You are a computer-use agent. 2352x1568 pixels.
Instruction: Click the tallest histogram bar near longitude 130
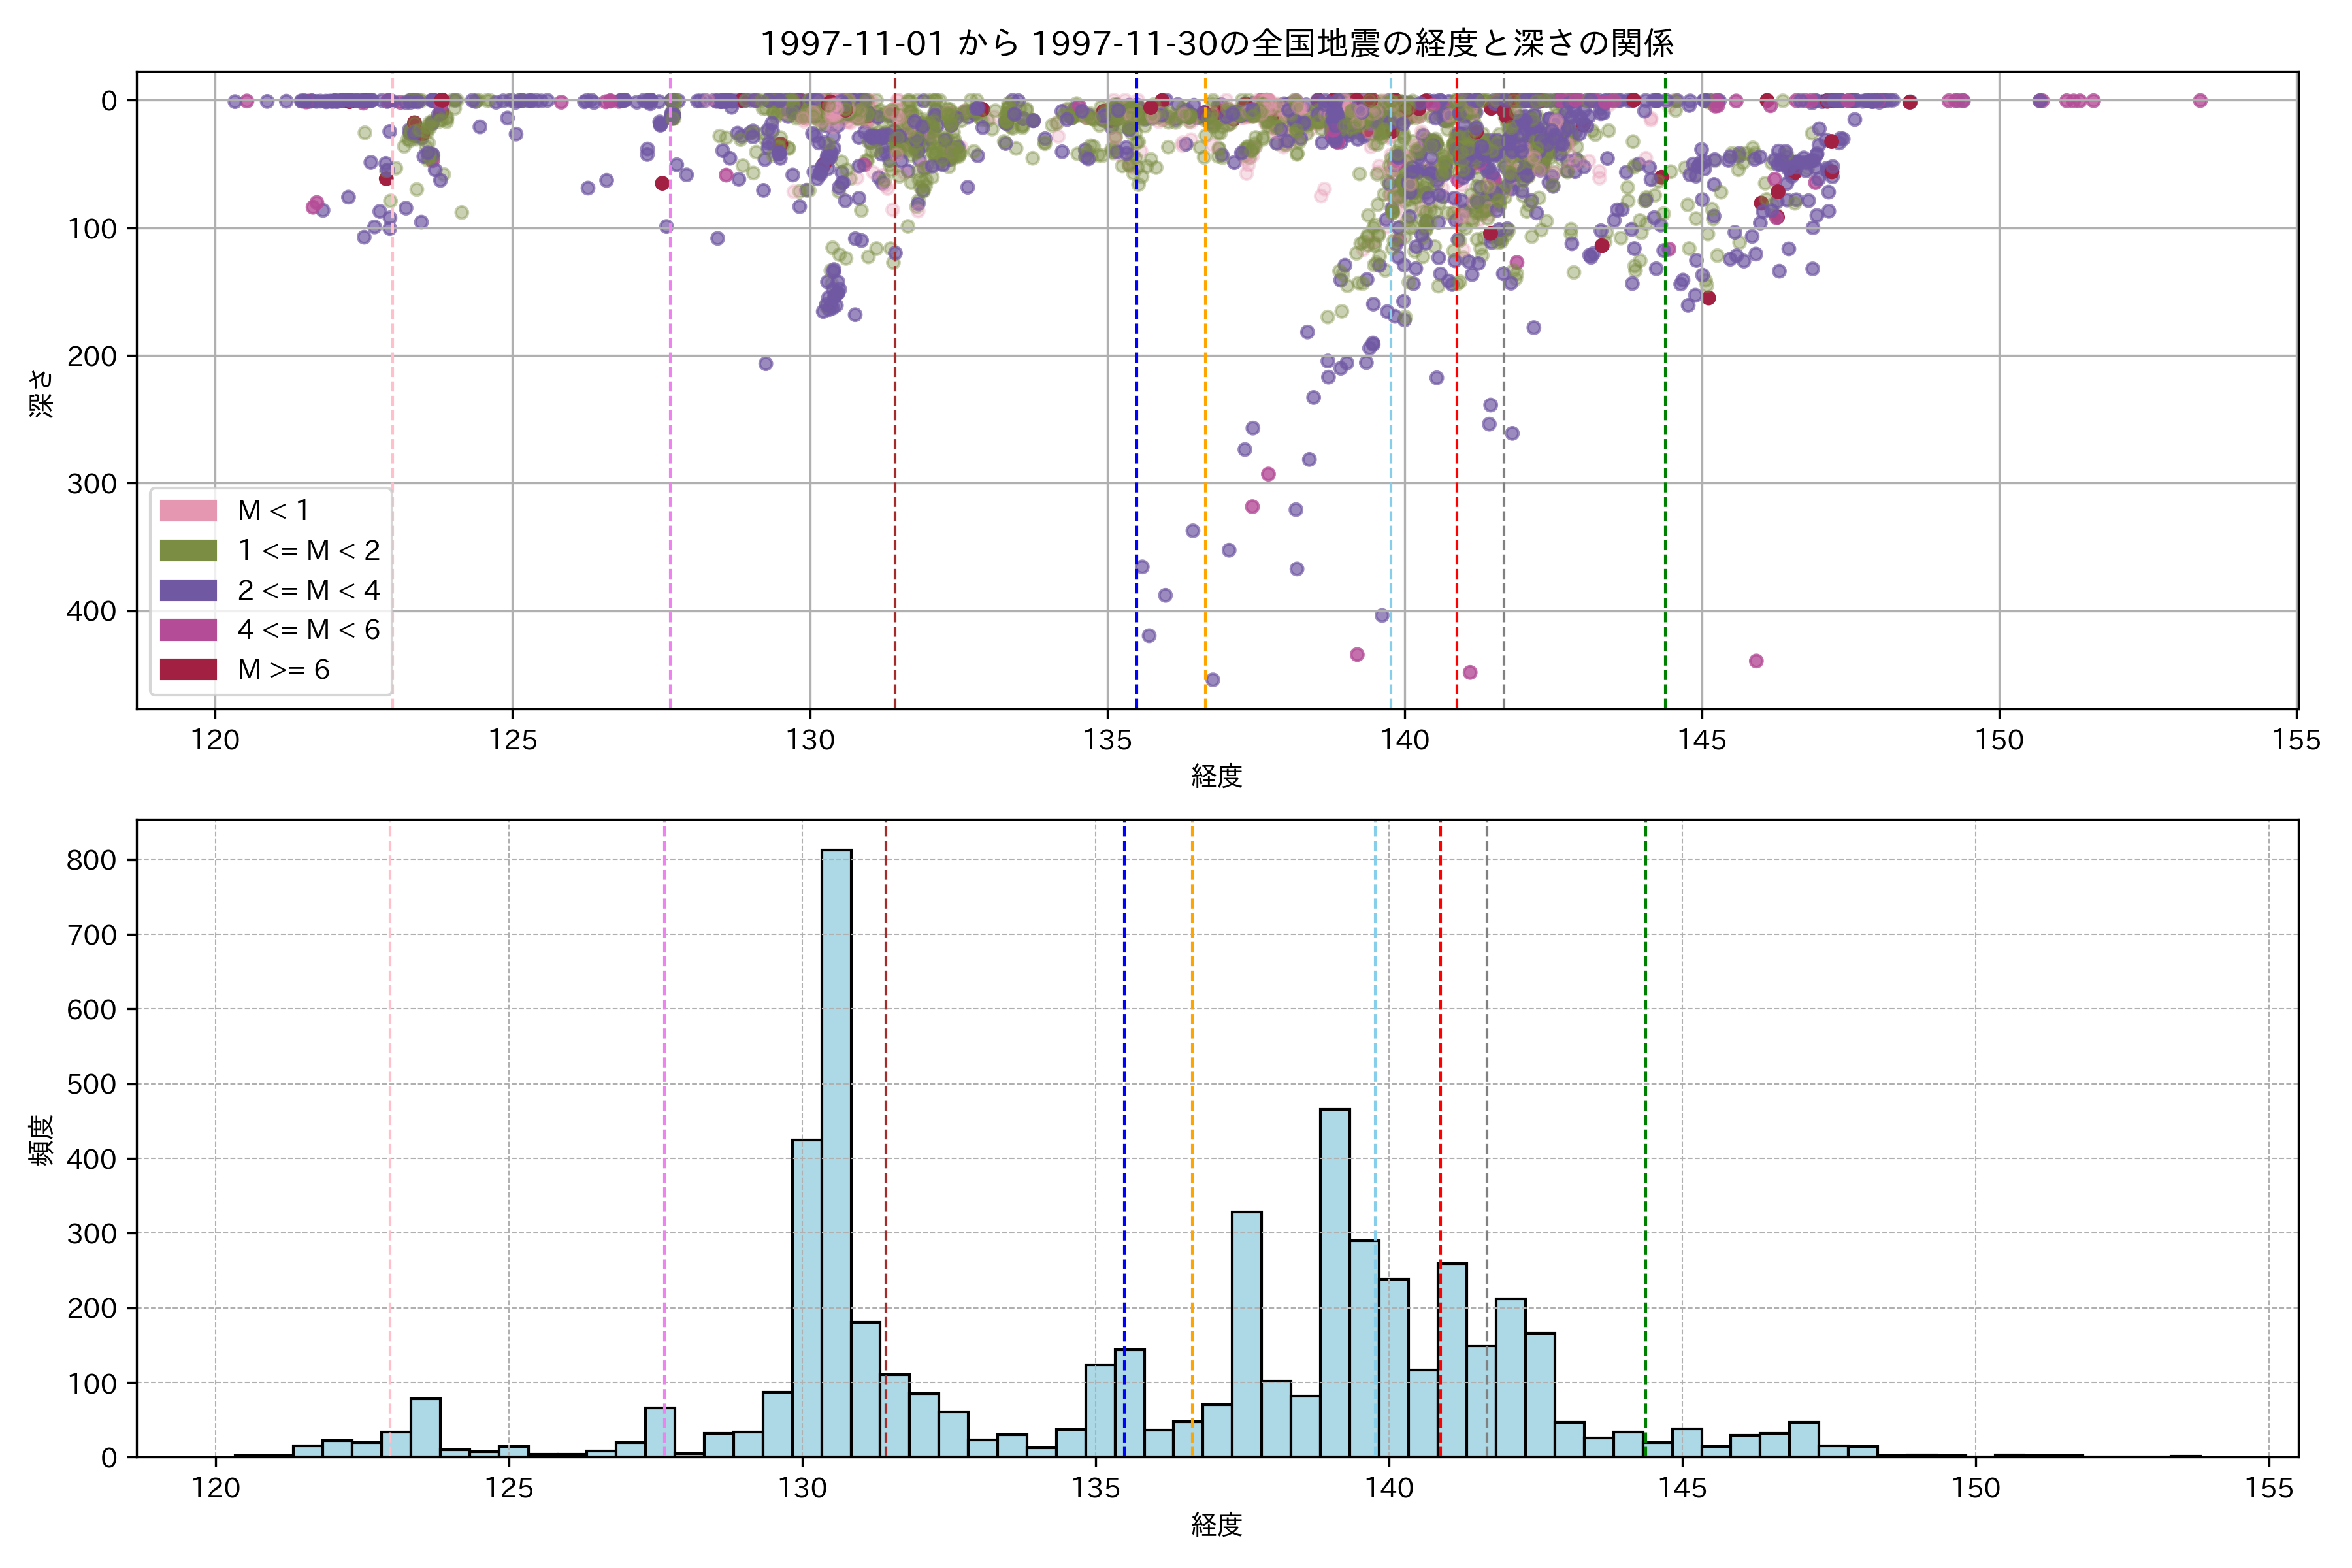click(836, 1150)
